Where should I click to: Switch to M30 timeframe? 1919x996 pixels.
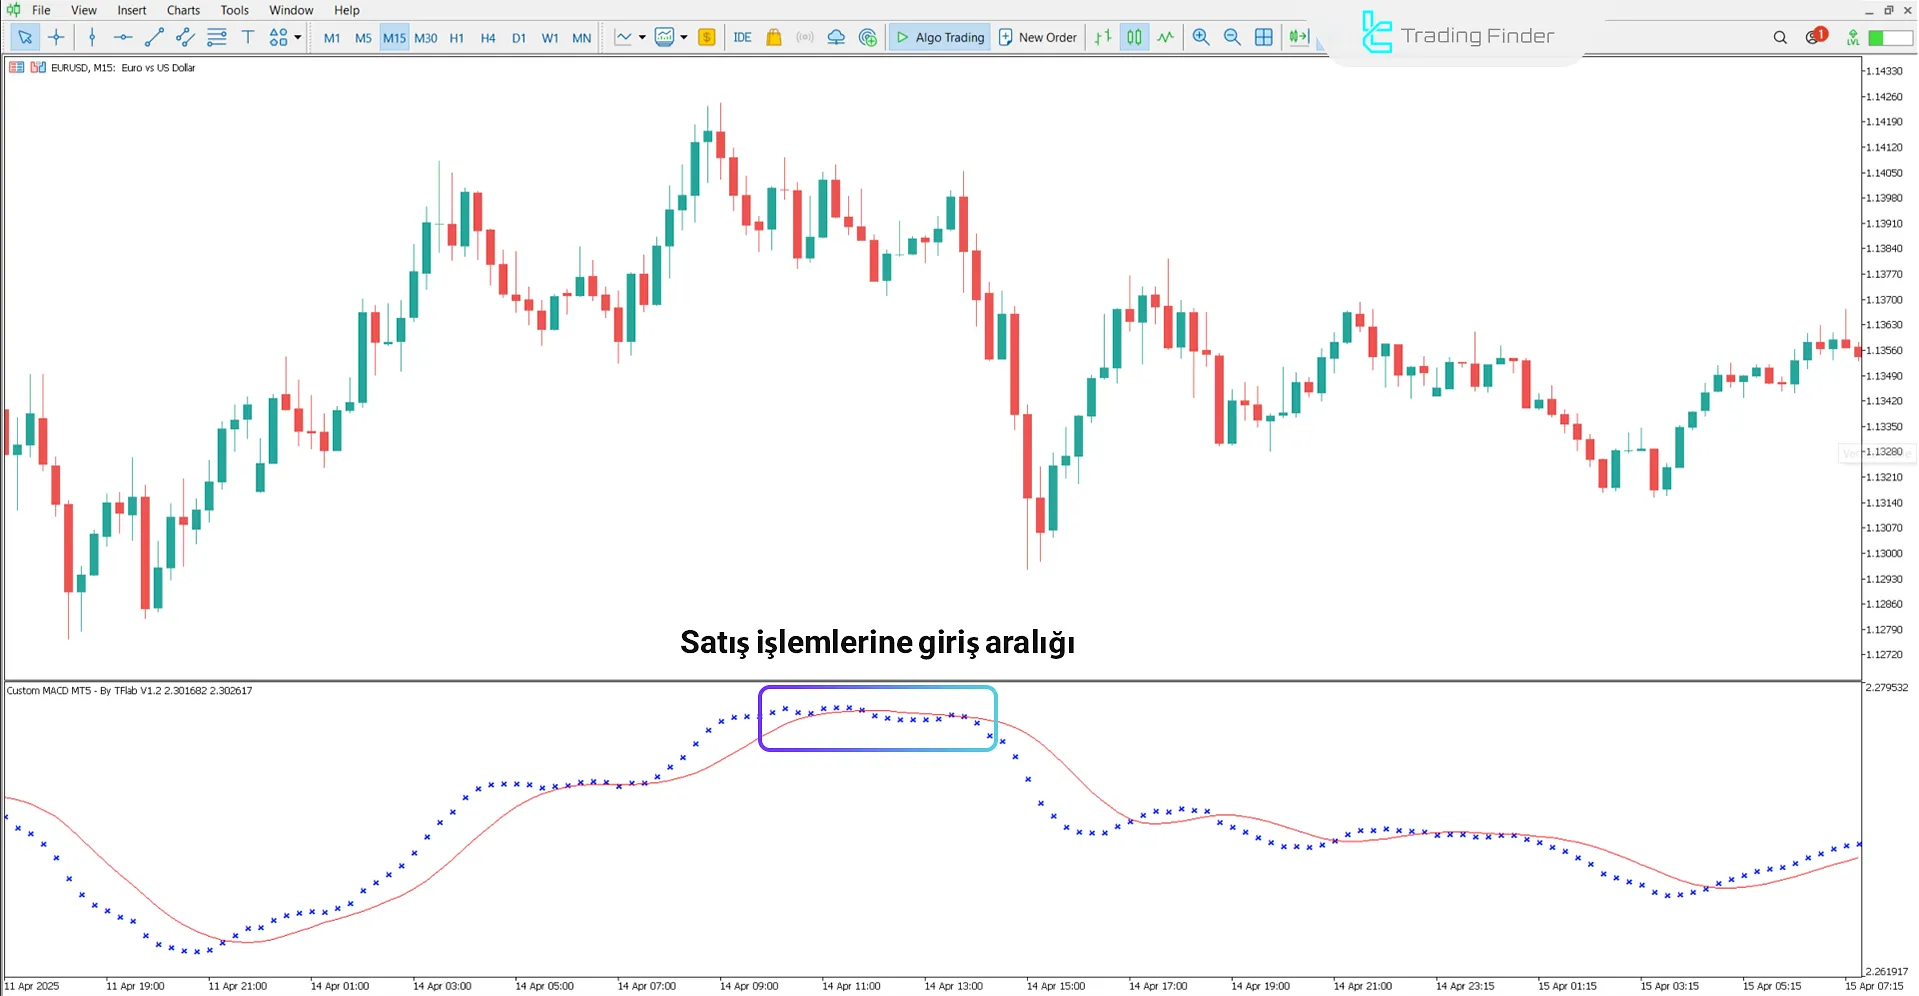[x=426, y=38]
